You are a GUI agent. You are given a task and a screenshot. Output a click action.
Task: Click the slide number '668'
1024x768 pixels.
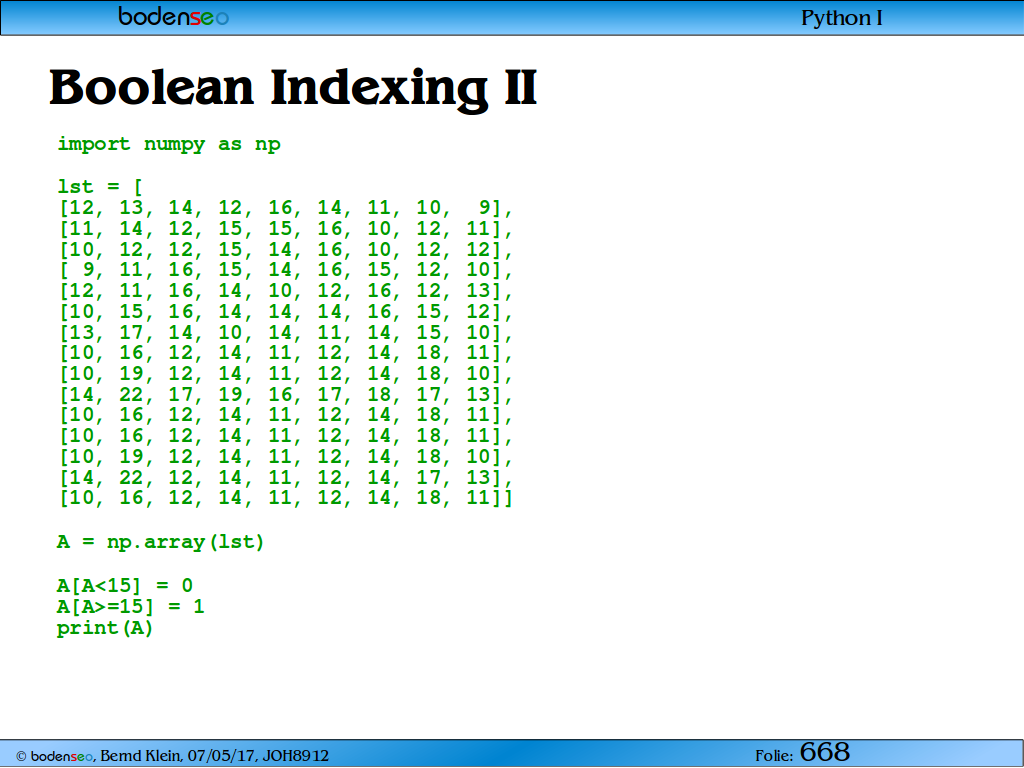(x=825, y=752)
